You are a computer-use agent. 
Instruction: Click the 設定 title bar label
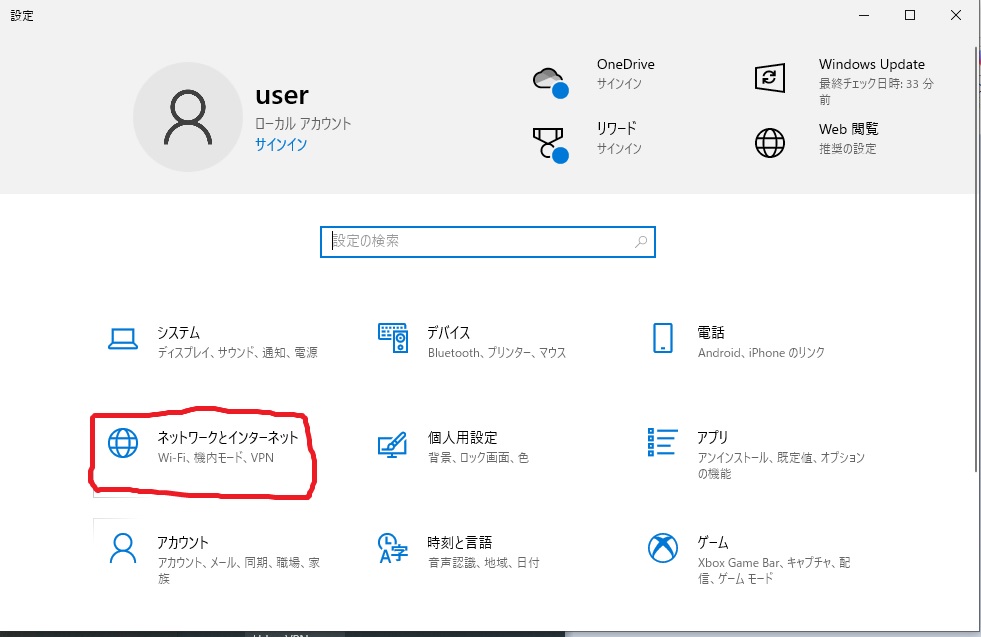[22, 15]
